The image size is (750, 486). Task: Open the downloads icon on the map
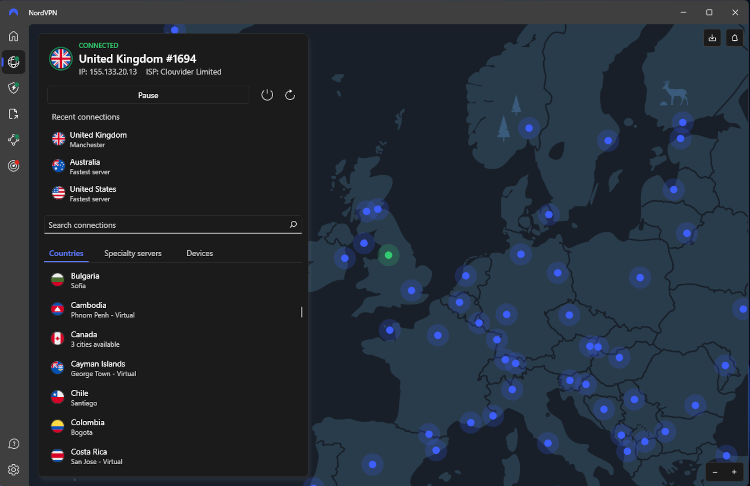tap(712, 38)
